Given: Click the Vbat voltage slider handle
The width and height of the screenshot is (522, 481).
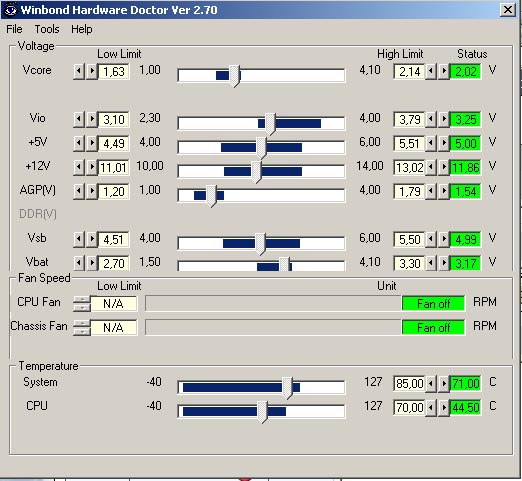Looking at the screenshot, I should [x=284, y=264].
